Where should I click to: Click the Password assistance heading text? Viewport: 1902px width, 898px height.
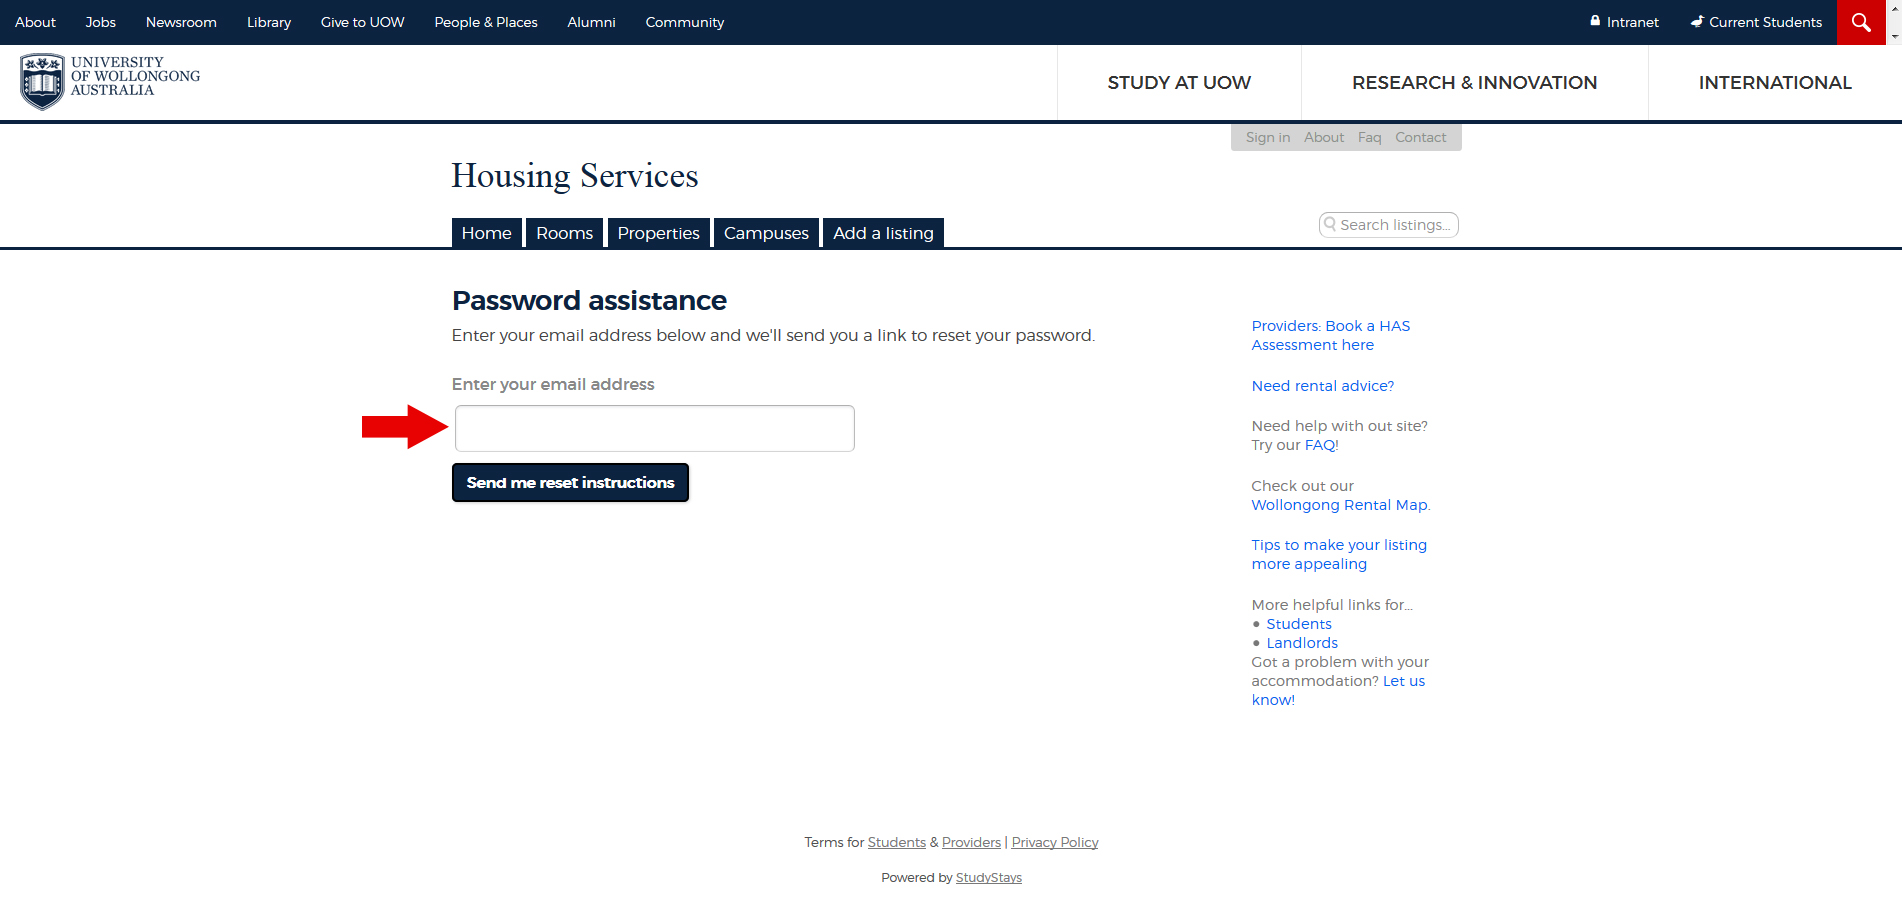[x=589, y=301]
